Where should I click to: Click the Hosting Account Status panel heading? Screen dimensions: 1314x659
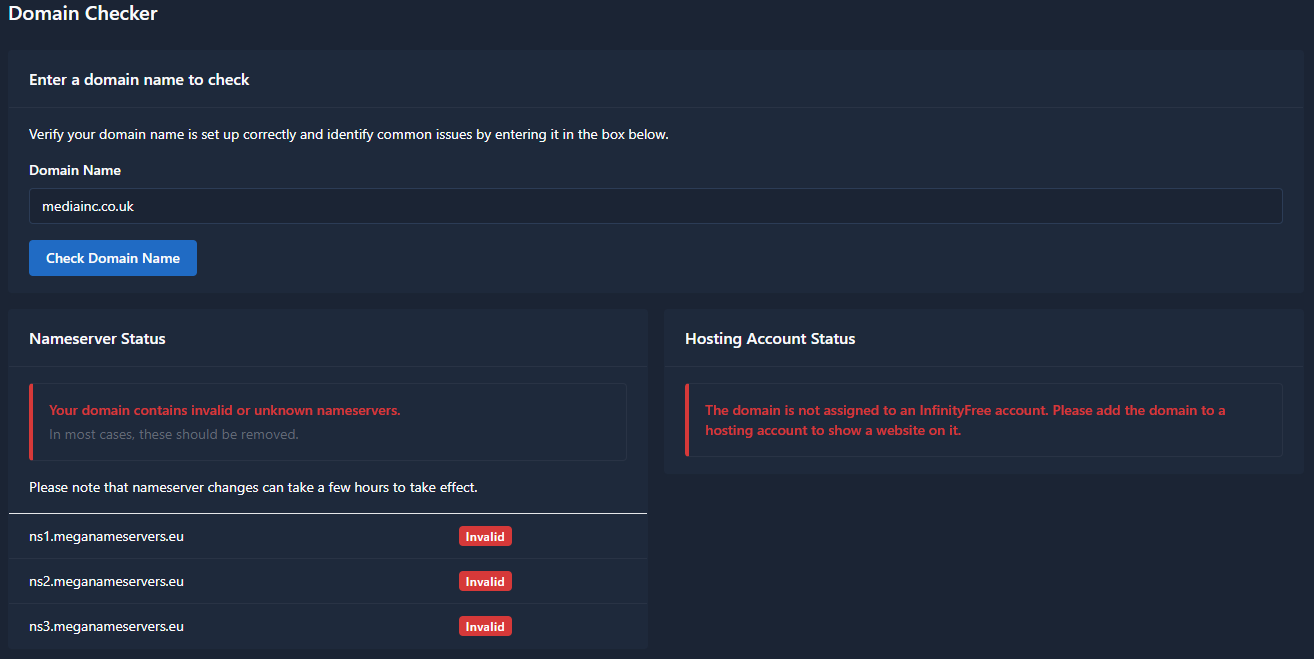coord(770,338)
